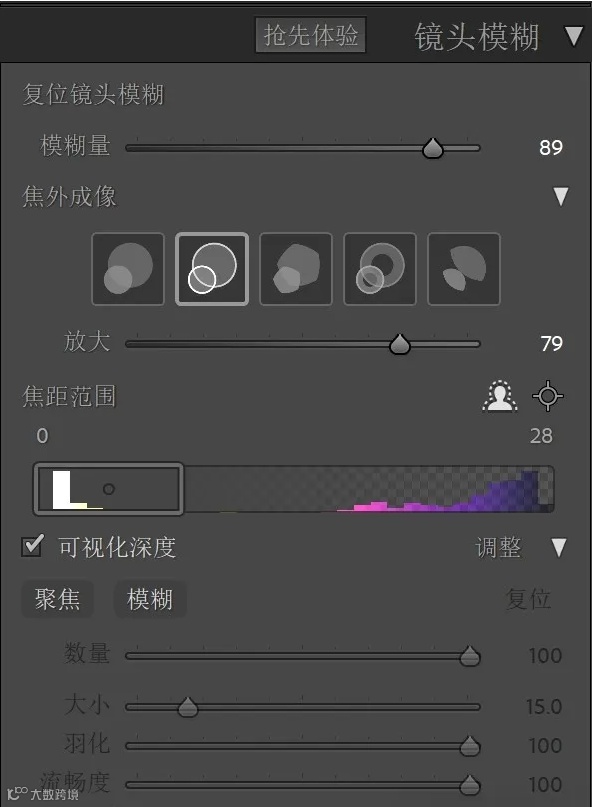592x807 pixels.
Task: Click the 放大 slider handle
Action: [x=400, y=343]
